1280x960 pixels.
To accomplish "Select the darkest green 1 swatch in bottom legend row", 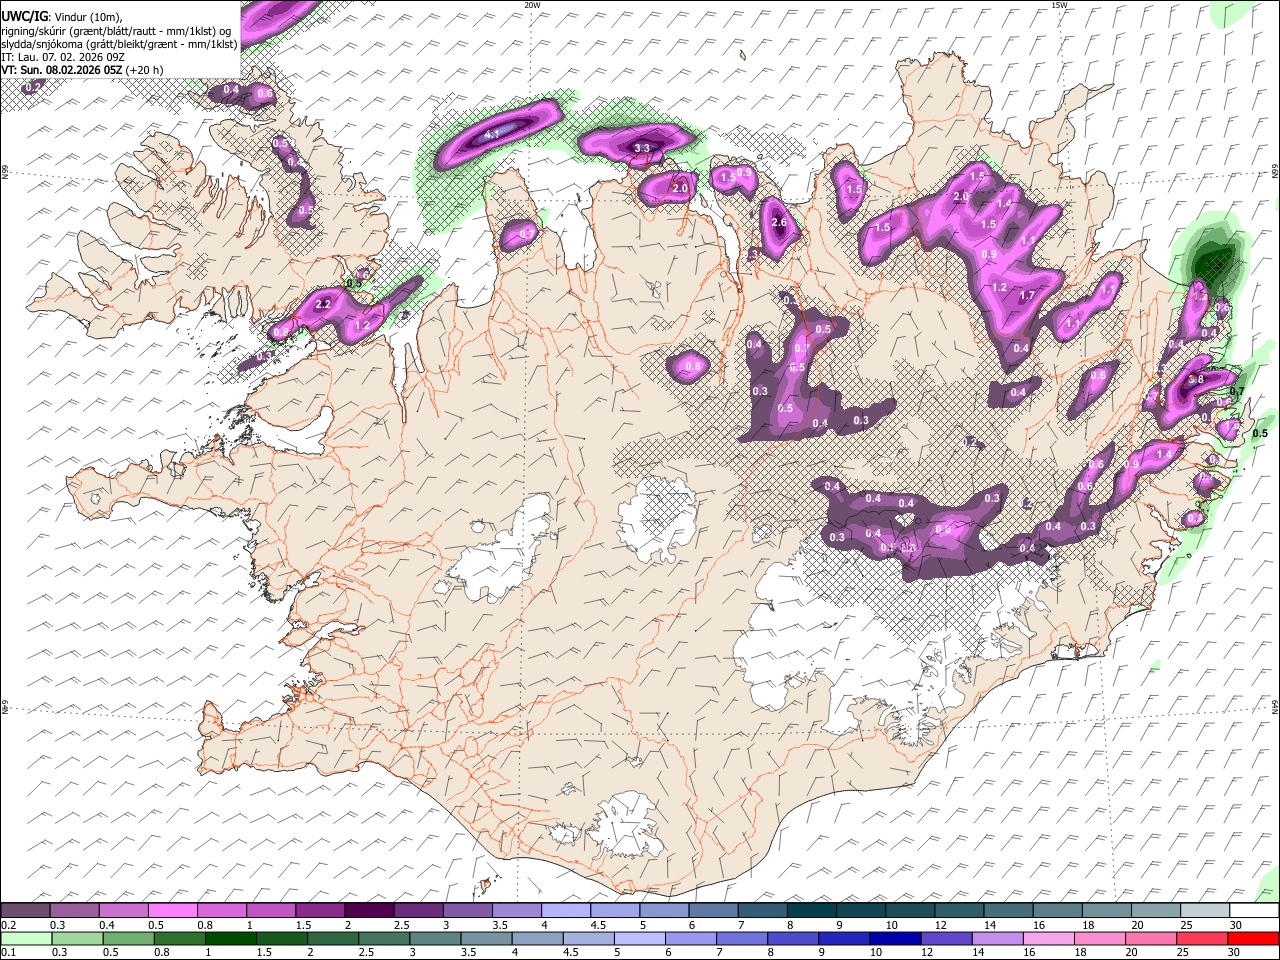I will pyautogui.click(x=230, y=939).
